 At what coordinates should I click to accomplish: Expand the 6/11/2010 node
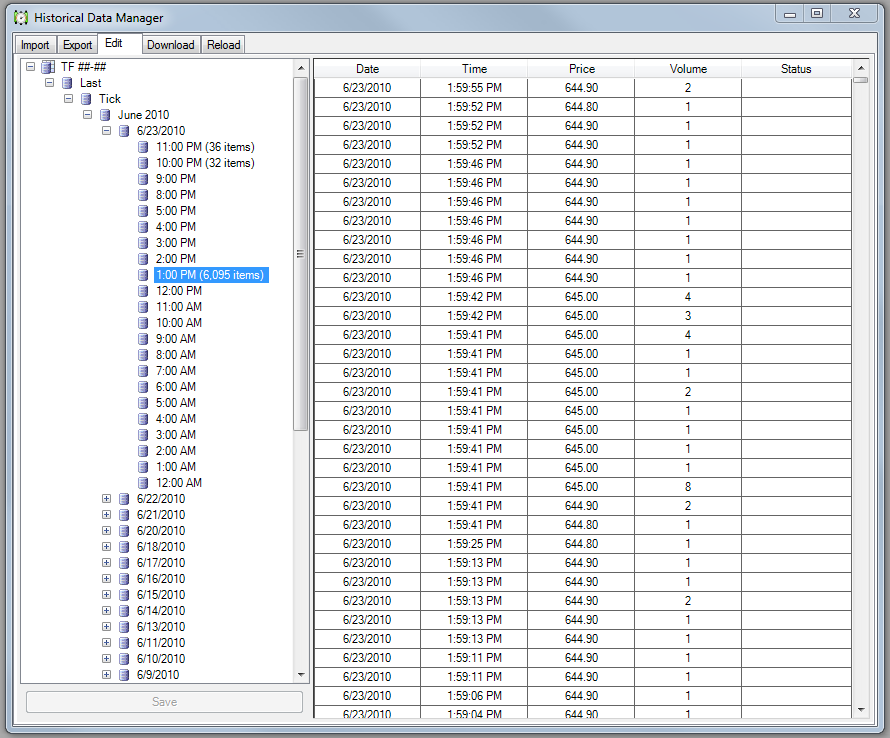tap(106, 642)
